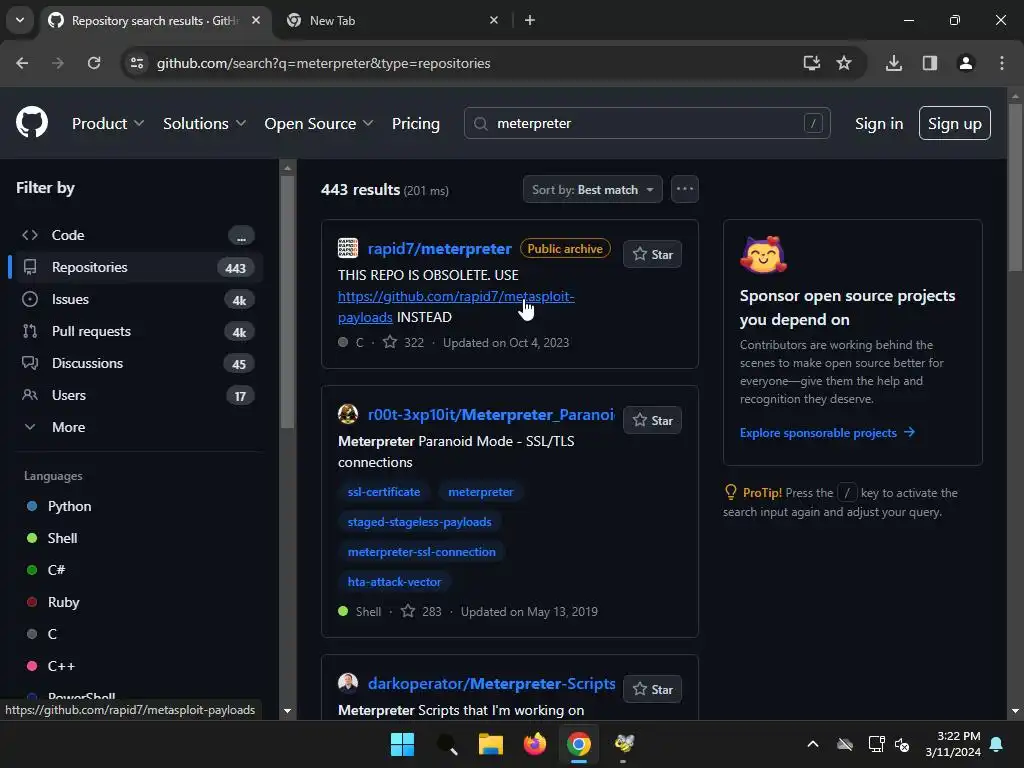Viewport: 1024px width, 768px height.
Task: Expand the Open Source menu
Action: point(319,123)
